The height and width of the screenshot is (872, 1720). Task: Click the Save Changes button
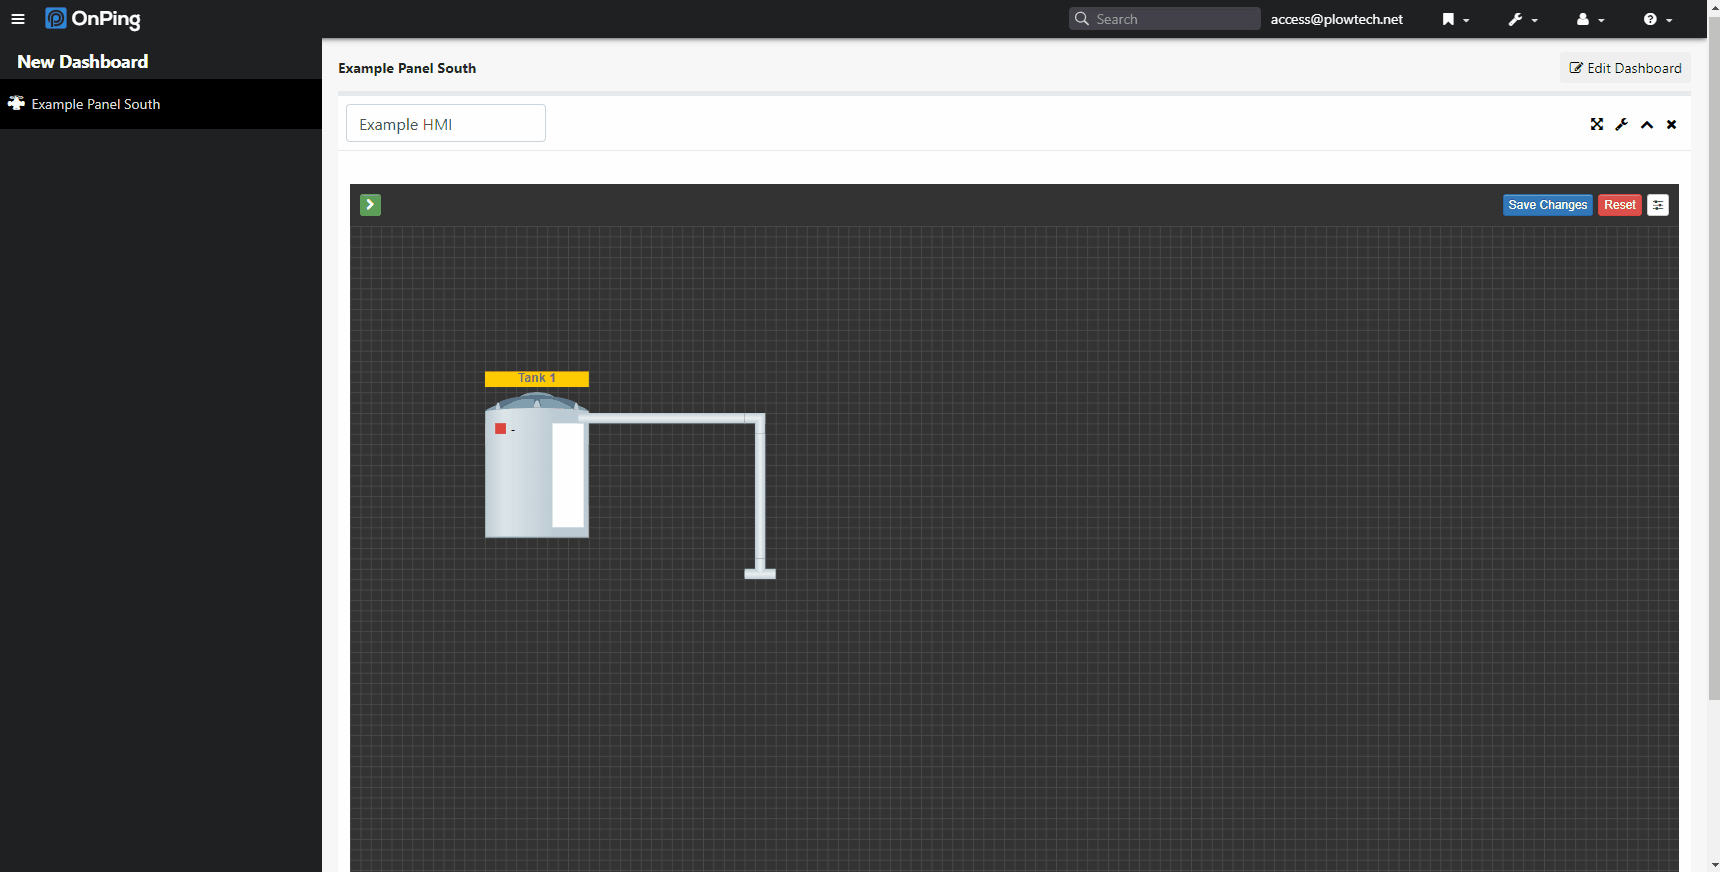point(1547,205)
